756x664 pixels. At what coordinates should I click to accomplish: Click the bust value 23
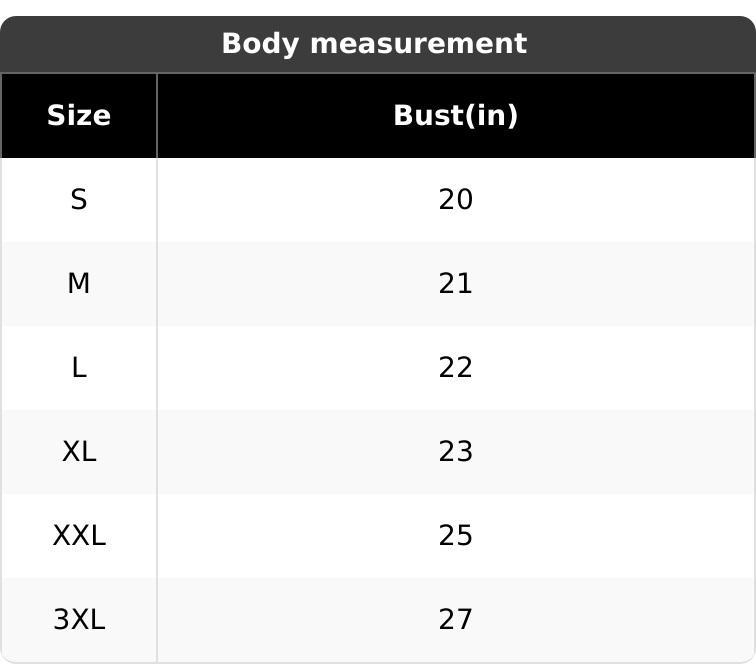coord(455,452)
